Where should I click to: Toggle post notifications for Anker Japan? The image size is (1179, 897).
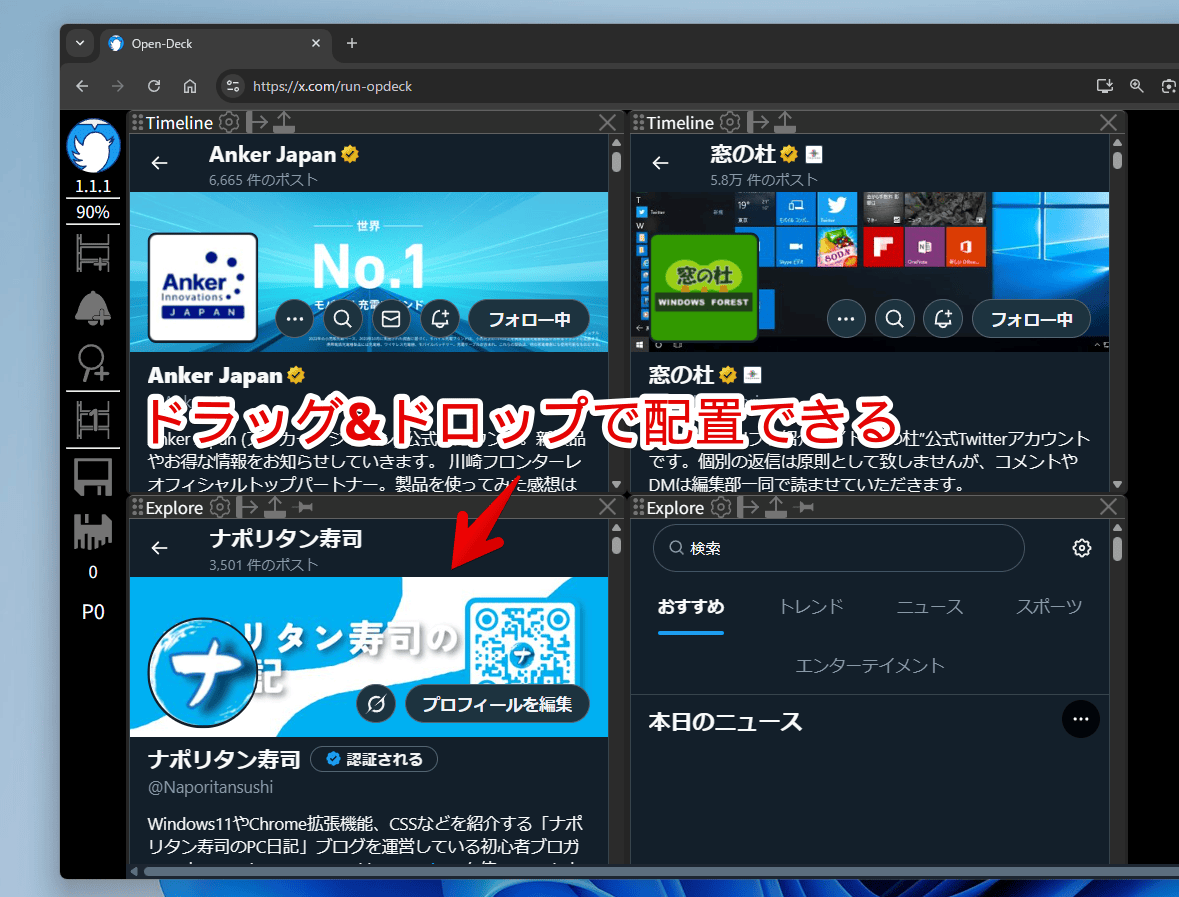[439, 319]
